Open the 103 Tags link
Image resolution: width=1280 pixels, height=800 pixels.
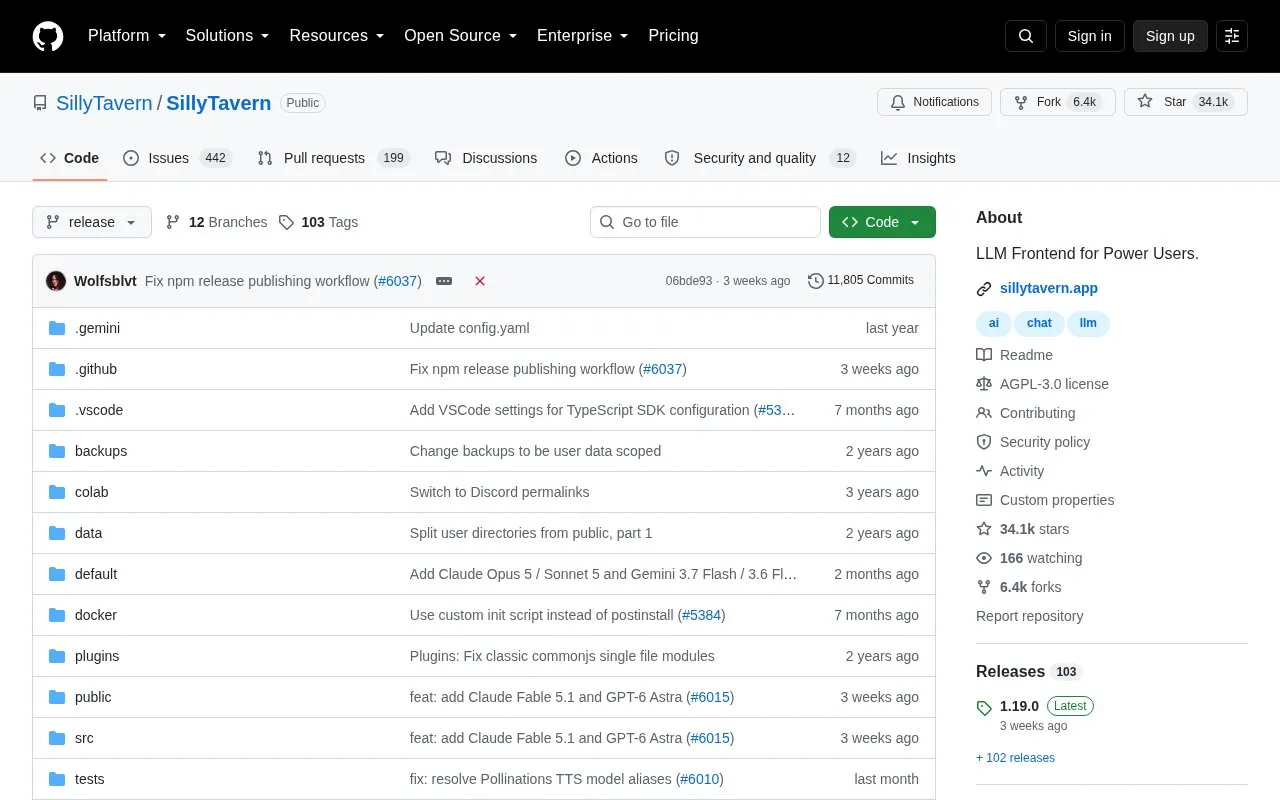click(318, 222)
